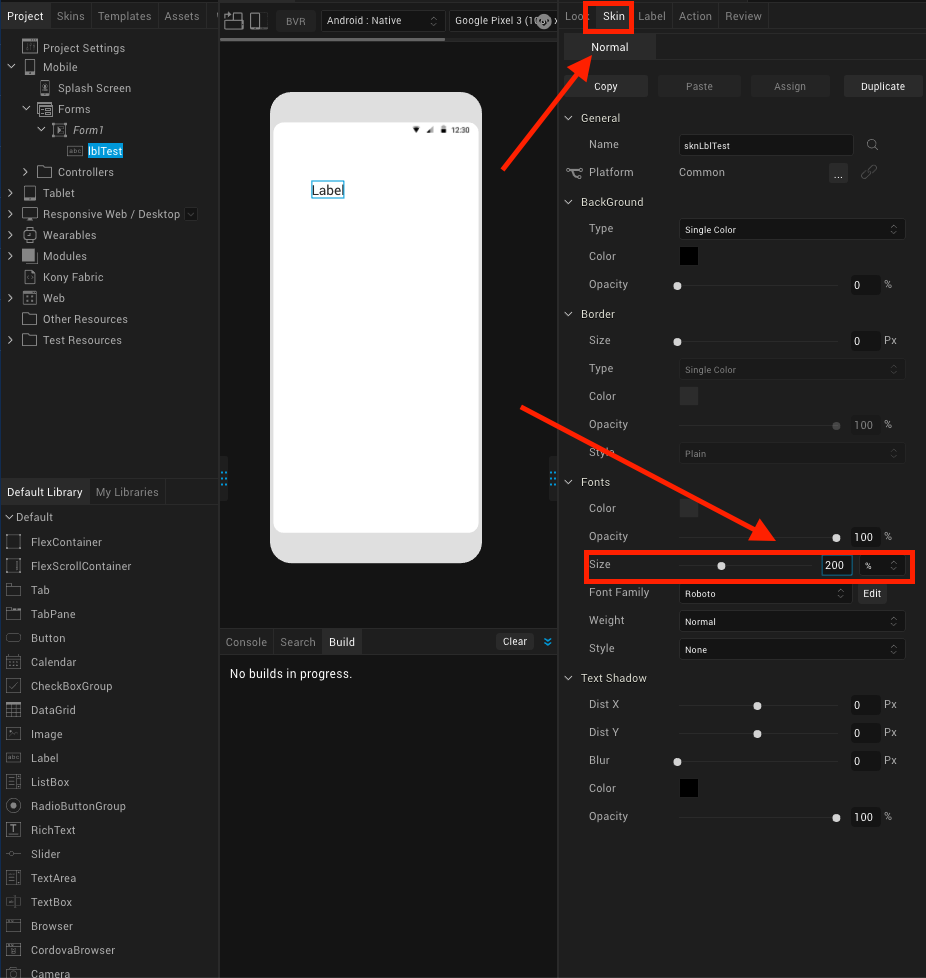
Task: Select the RadioButtonGroup widget icon
Action: 13,806
